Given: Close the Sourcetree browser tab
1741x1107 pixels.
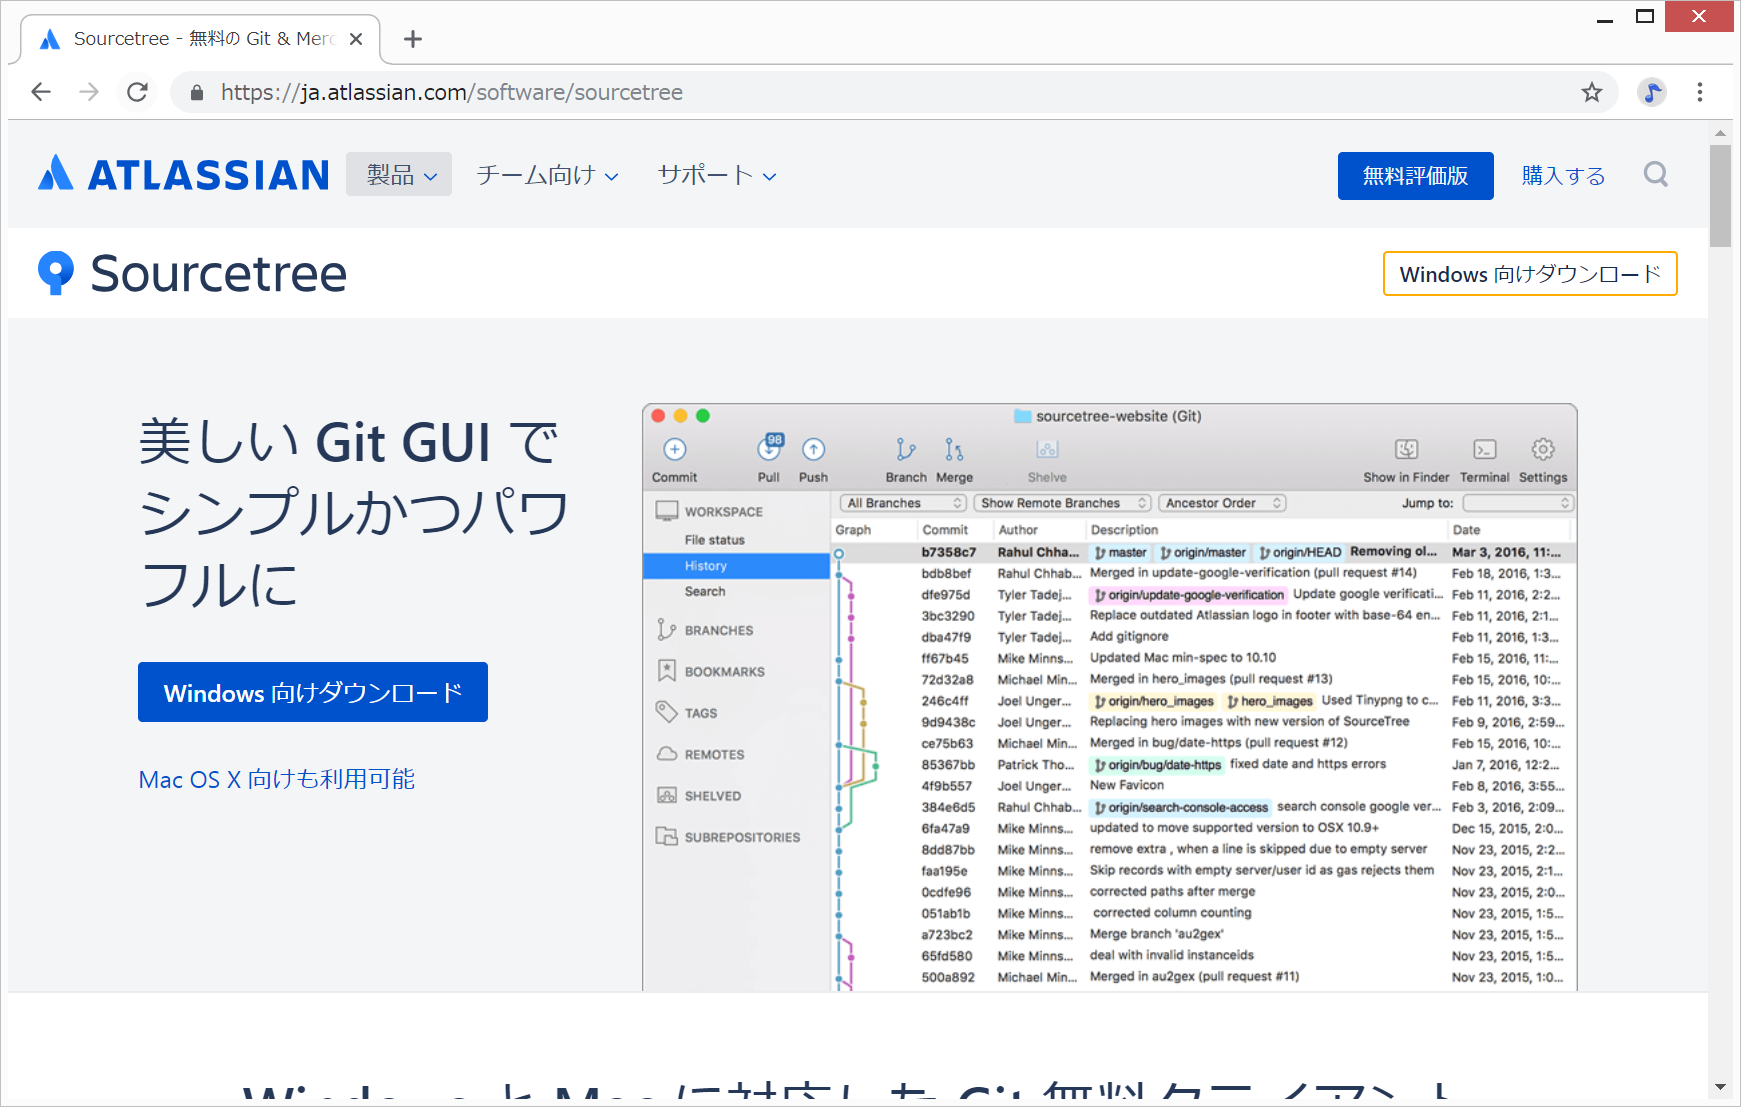Looking at the screenshot, I should coord(356,39).
